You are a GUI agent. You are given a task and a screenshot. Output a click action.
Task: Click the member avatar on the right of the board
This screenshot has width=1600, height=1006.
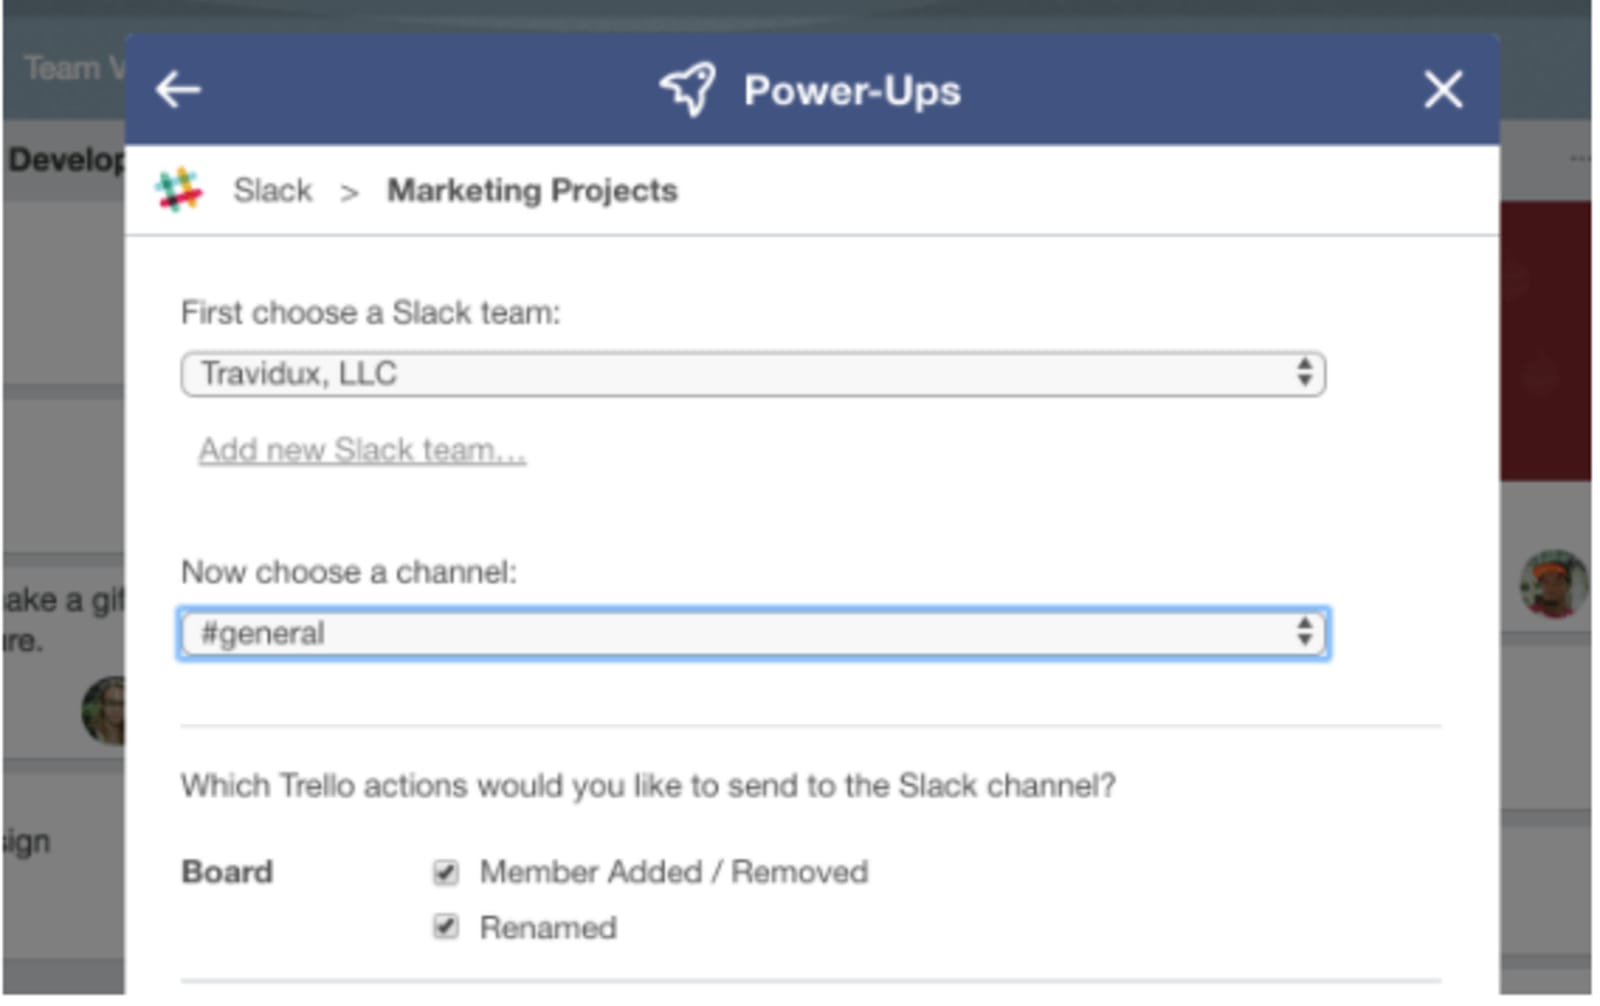click(1554, 584)
